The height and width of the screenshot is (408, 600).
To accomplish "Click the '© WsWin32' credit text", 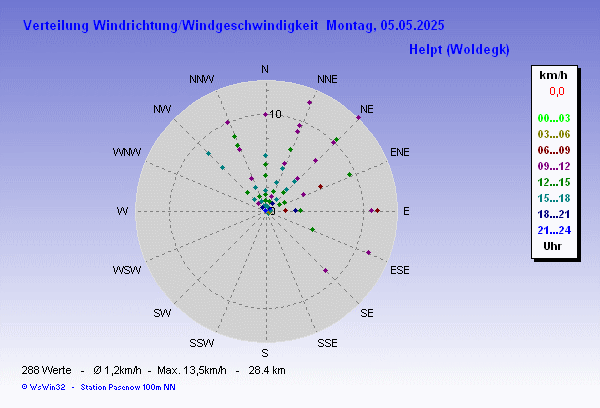I will pos(43,387).
